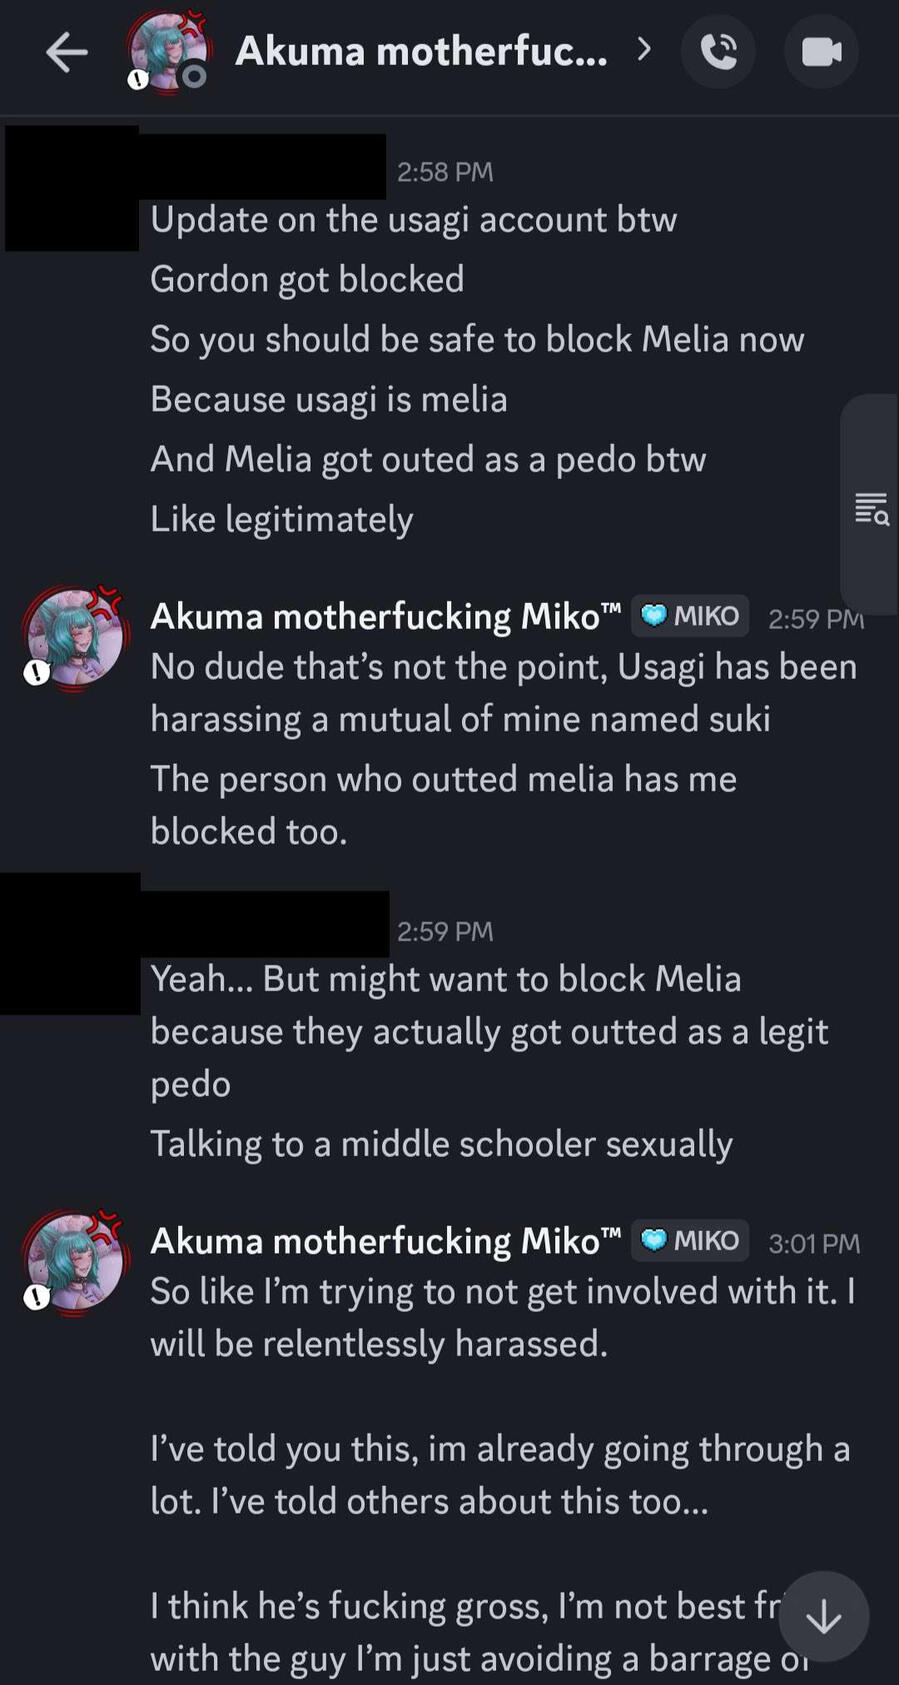Viewport: 899px width, 1685px height.
Task: Go back using the left arrow
Action: tap(67, 52)
